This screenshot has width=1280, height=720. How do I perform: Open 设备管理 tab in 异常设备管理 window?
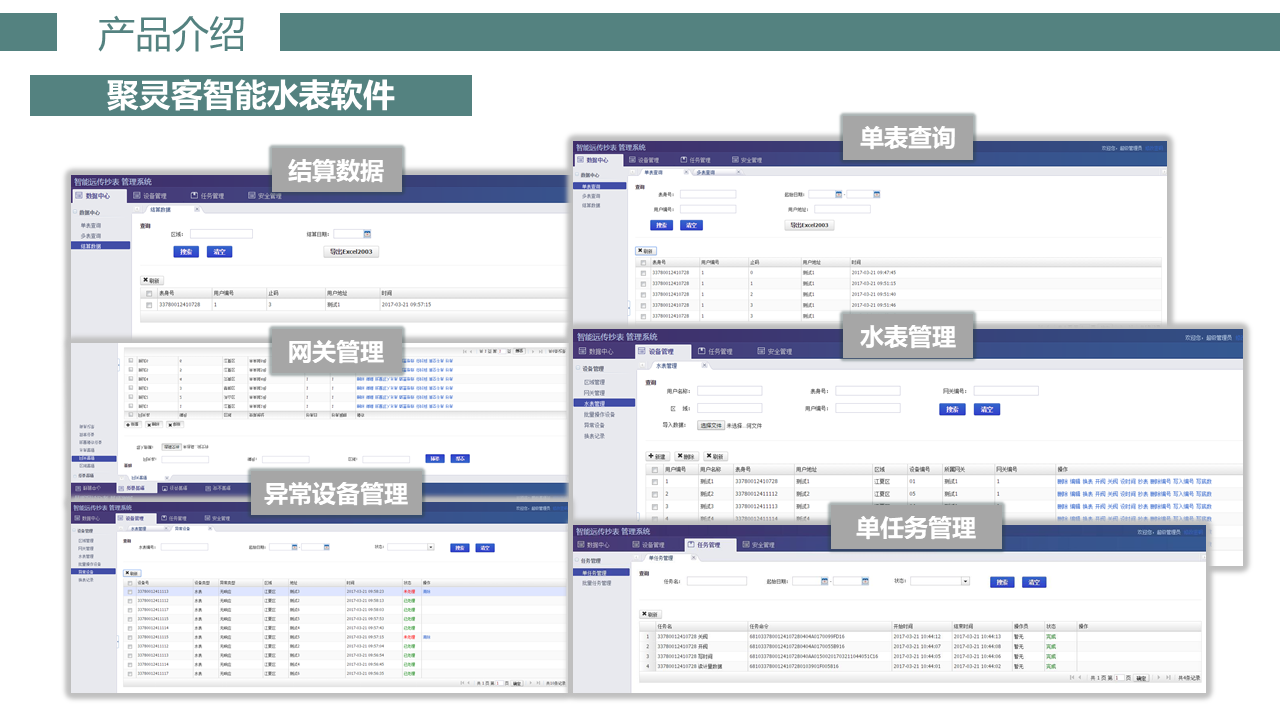[x=134, y=519]
